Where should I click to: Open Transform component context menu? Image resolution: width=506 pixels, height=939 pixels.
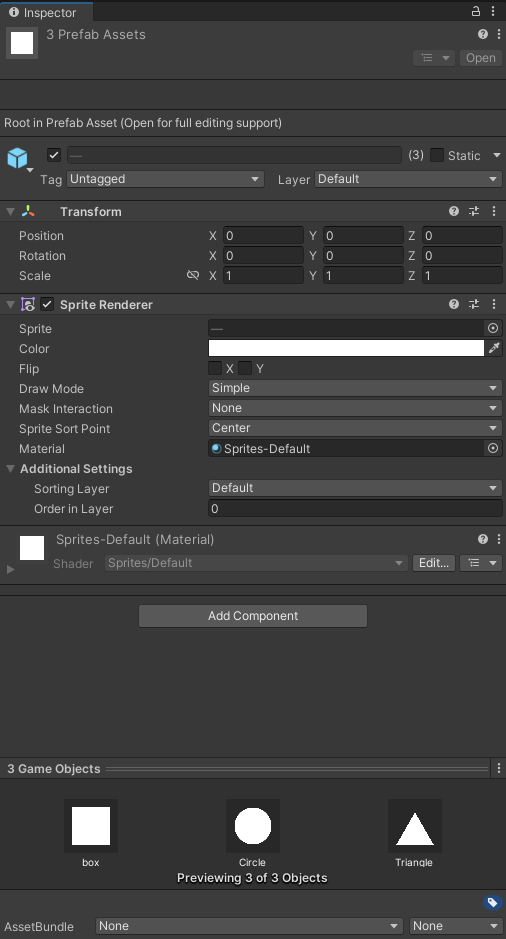pos(494,211)
